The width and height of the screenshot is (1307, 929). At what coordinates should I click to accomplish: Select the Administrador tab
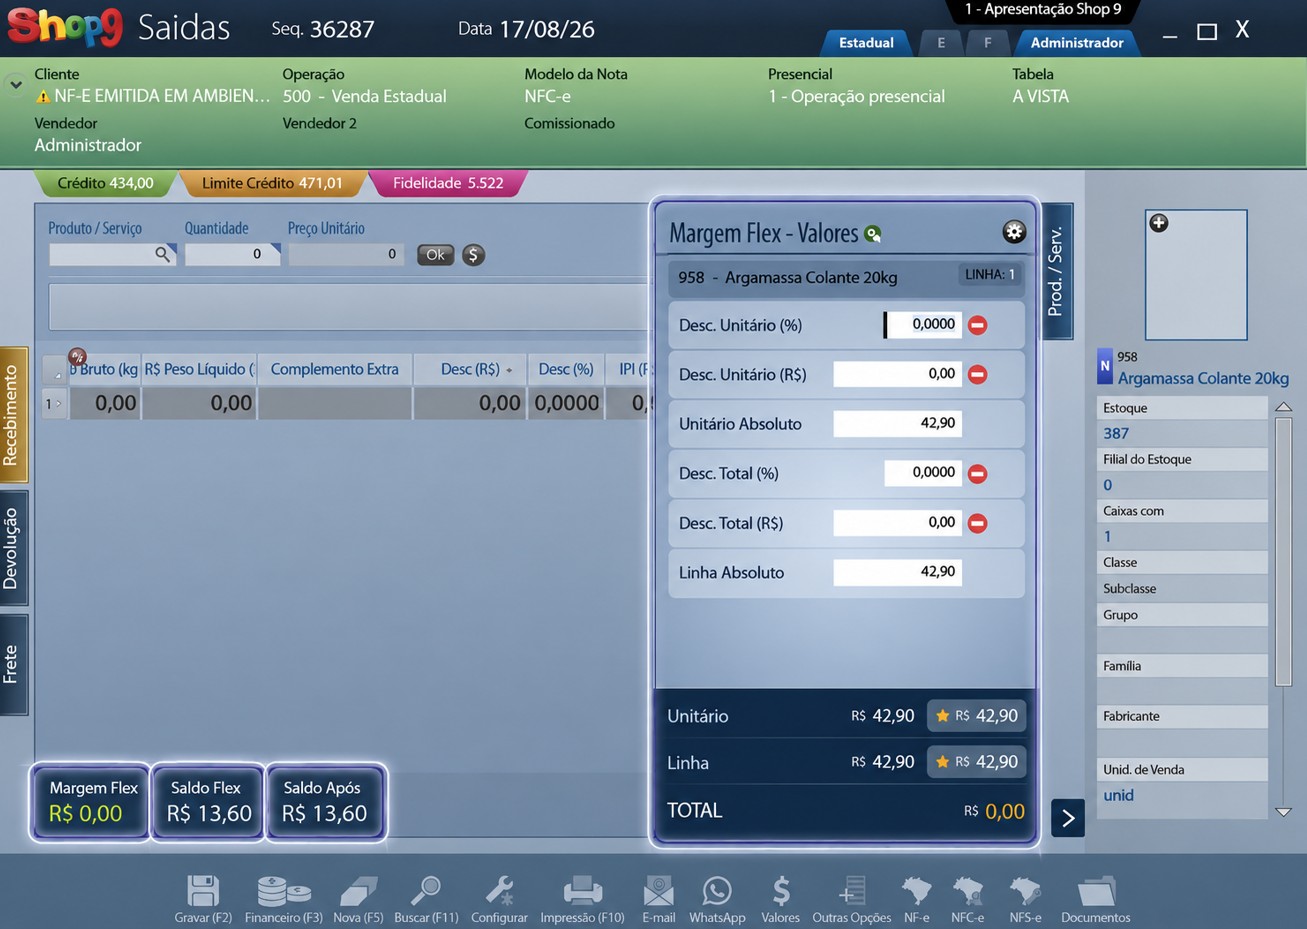pos(1077,42)
